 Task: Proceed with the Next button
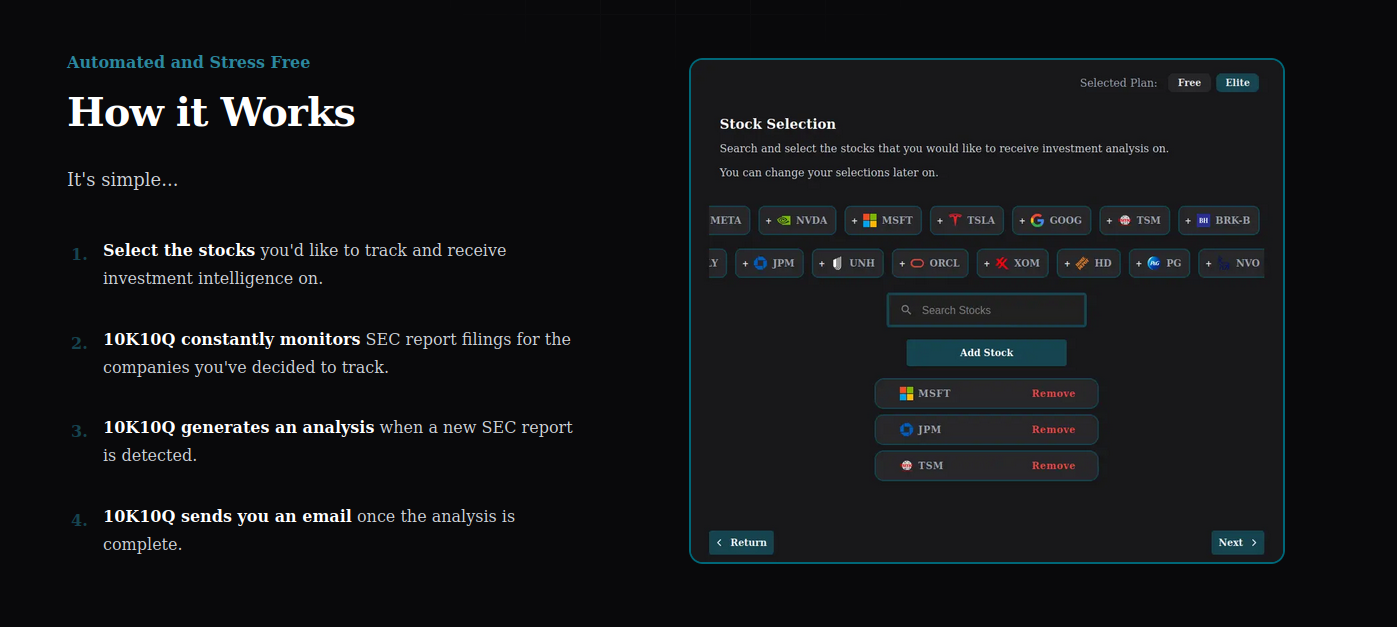[x=1237, y=543]
